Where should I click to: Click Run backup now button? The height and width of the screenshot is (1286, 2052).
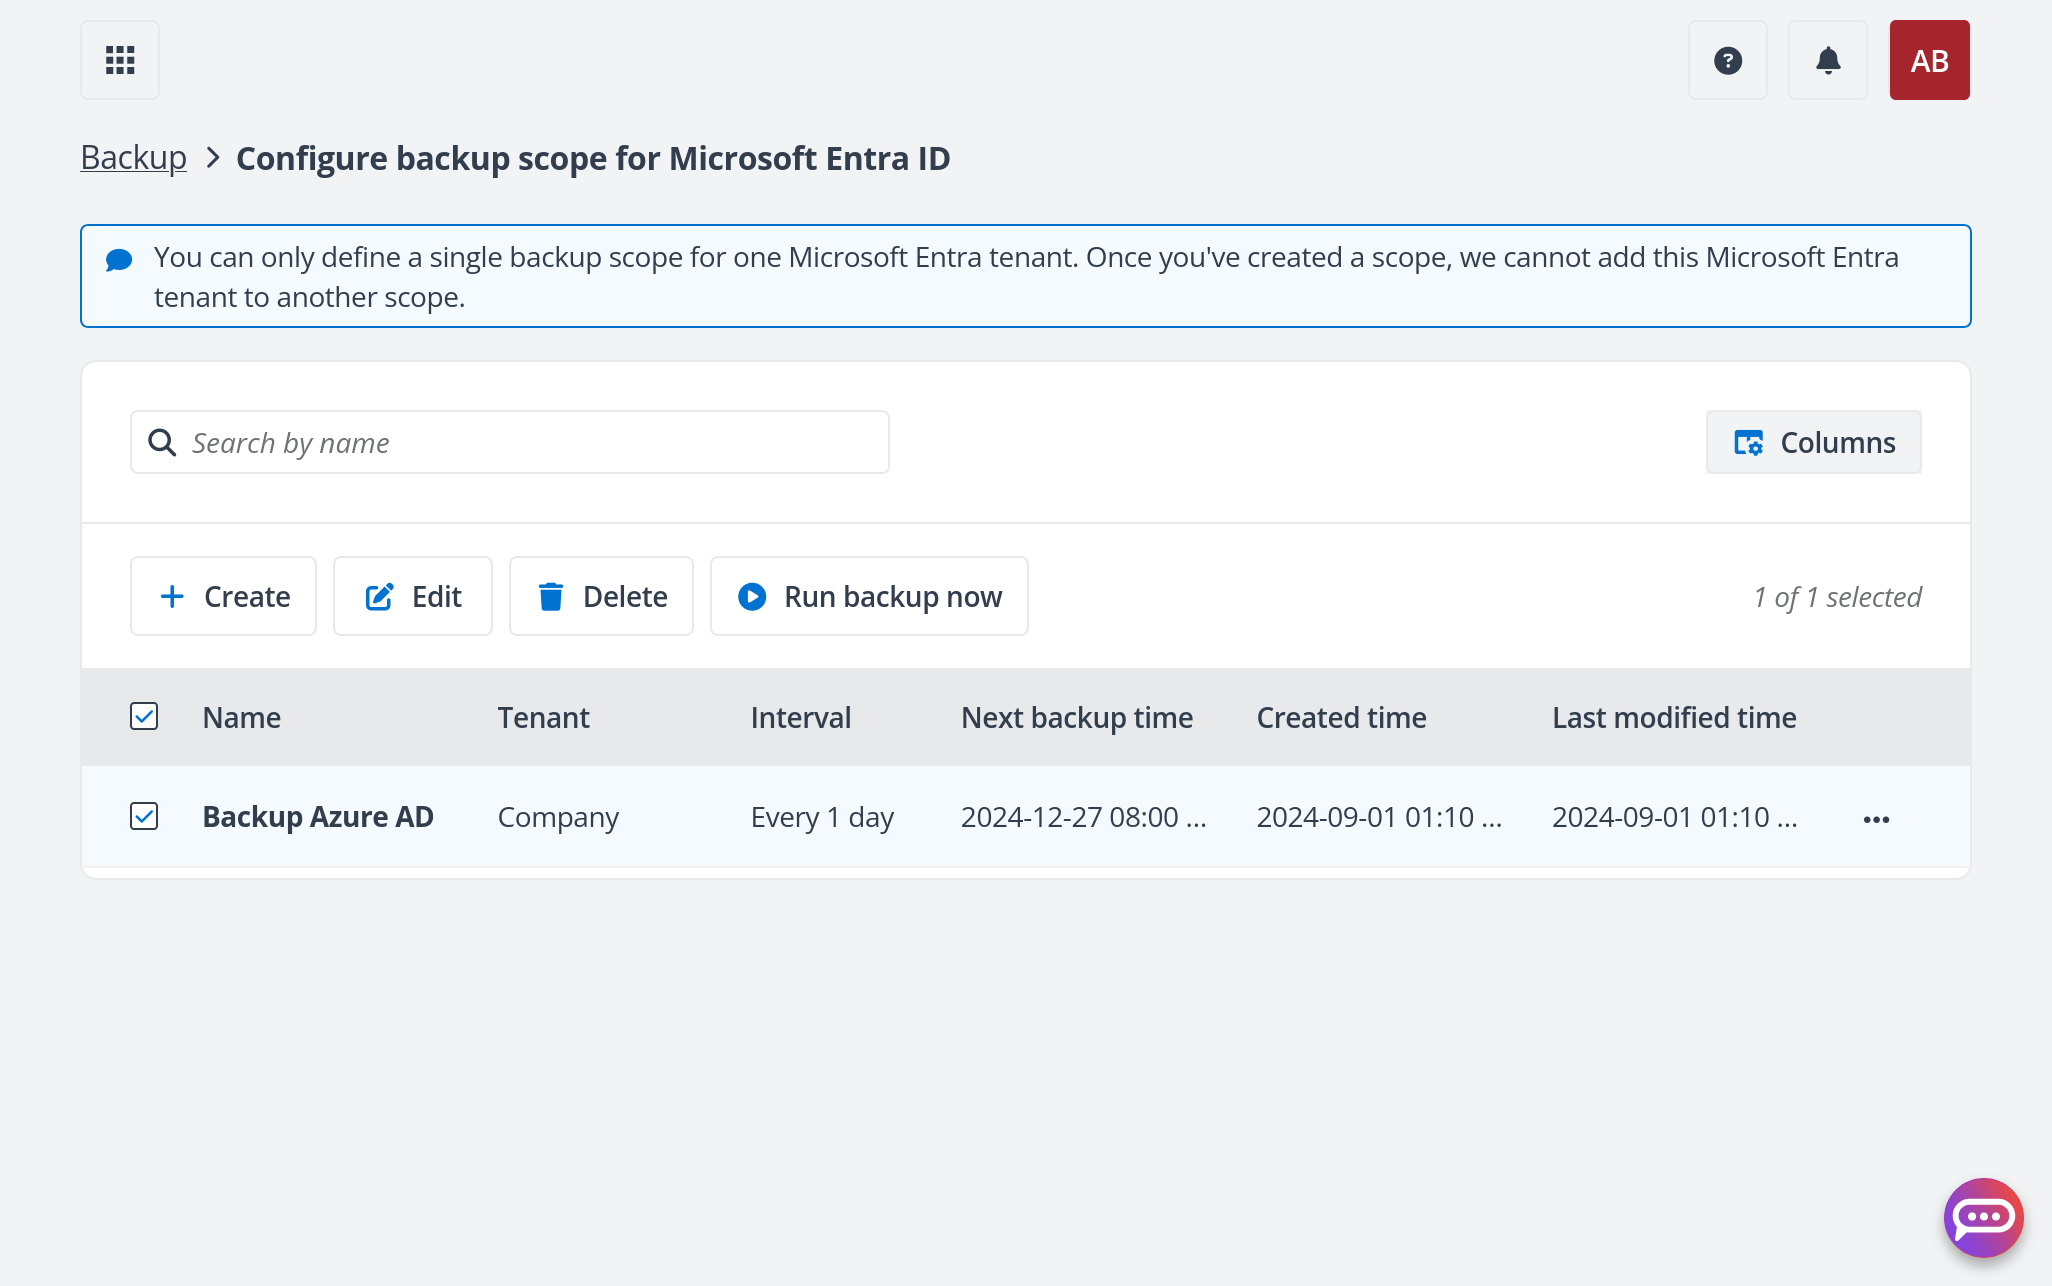(869, 596)
